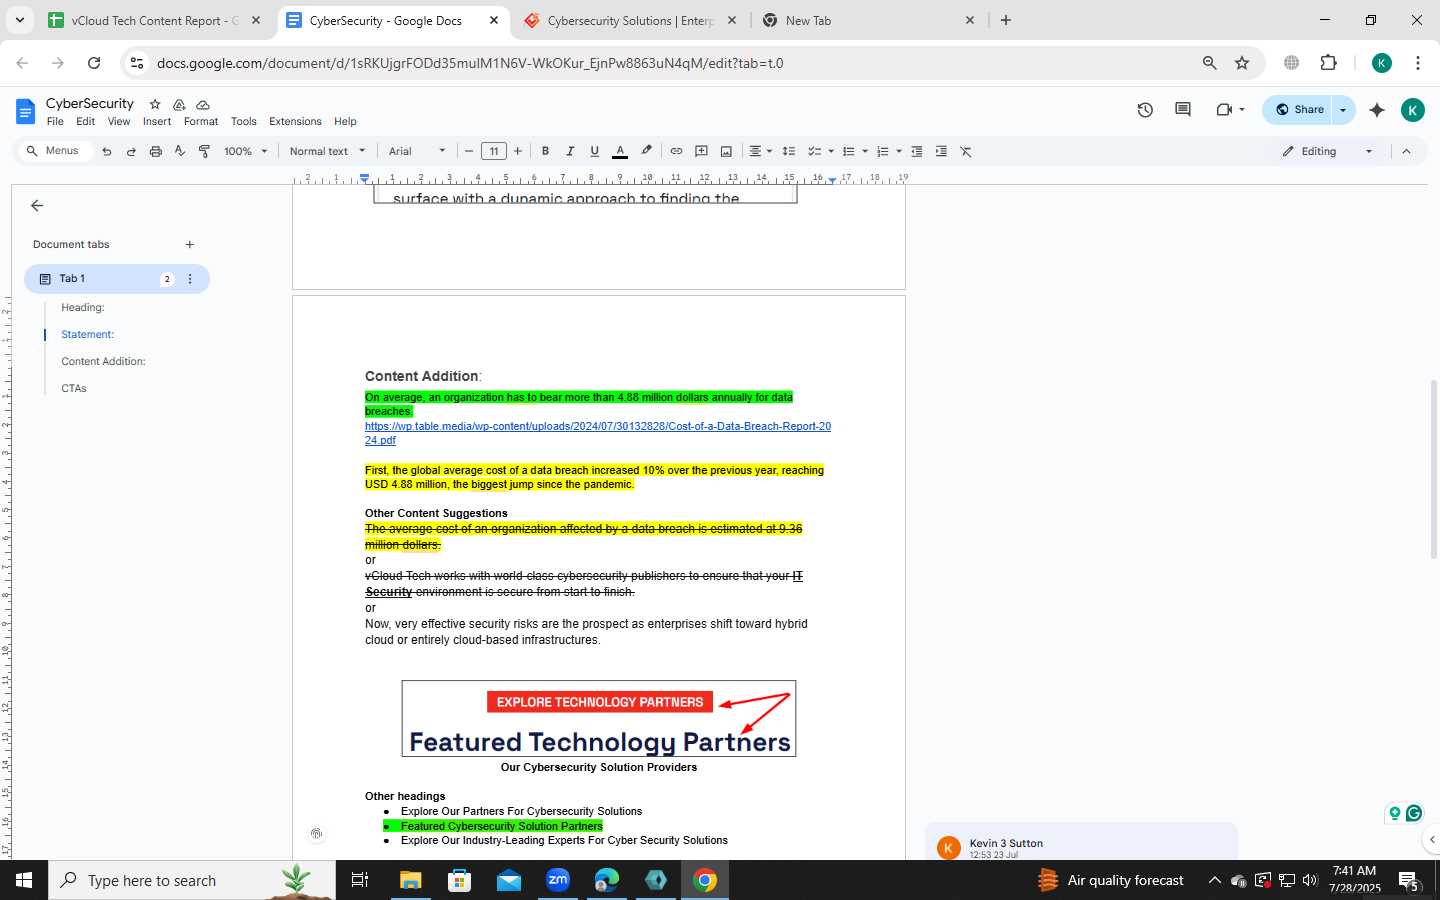
Task: Open Chrome extensions puzzle icon
Action: click(1328, 63)
